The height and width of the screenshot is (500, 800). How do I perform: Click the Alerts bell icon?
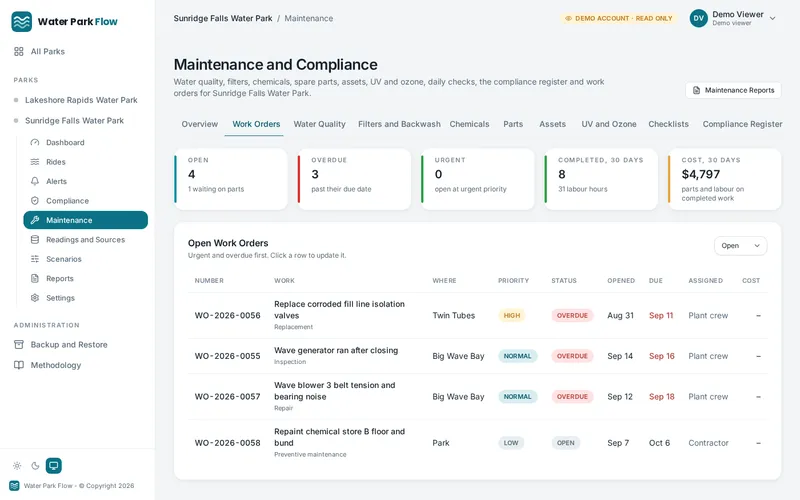point(35,181)
